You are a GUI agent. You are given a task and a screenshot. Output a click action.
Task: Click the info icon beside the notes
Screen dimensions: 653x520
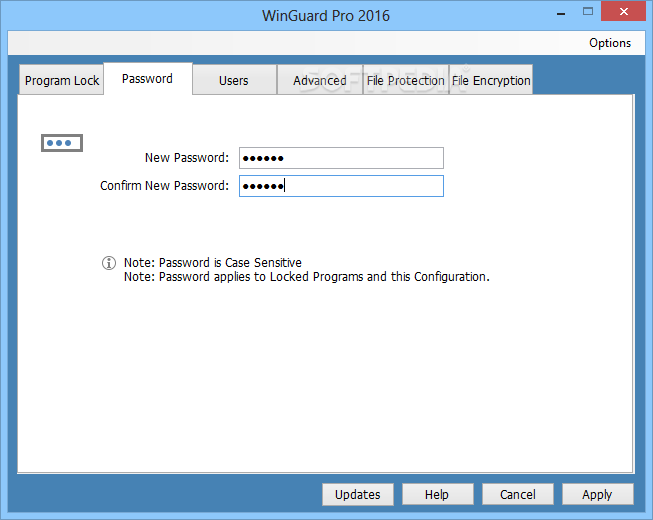click(x=109, y=263)
